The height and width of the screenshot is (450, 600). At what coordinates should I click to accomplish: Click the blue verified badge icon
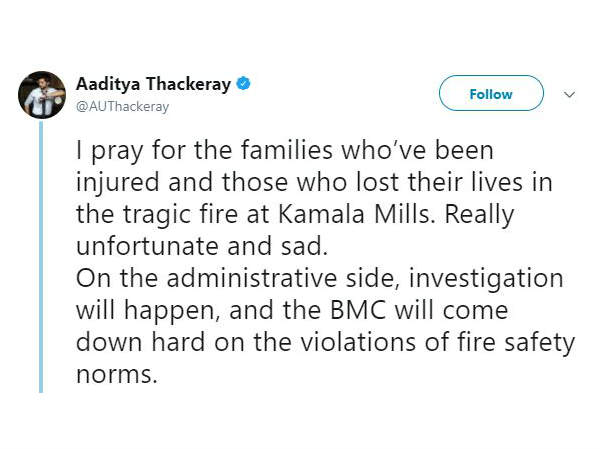point(243,83)
